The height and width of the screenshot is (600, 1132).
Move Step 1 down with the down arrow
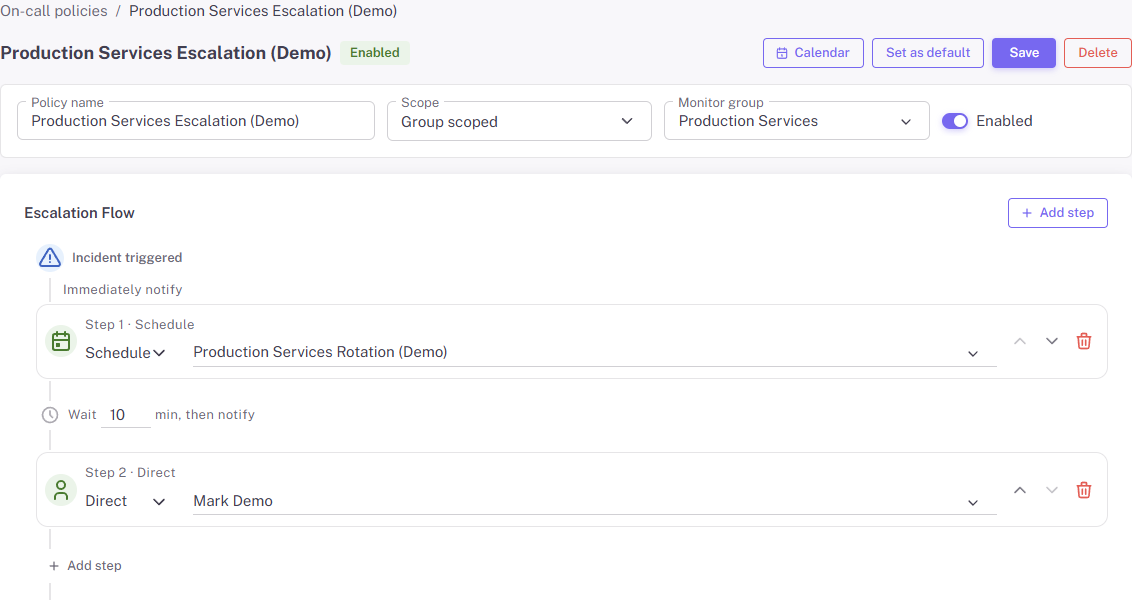tap(1051, 340)
